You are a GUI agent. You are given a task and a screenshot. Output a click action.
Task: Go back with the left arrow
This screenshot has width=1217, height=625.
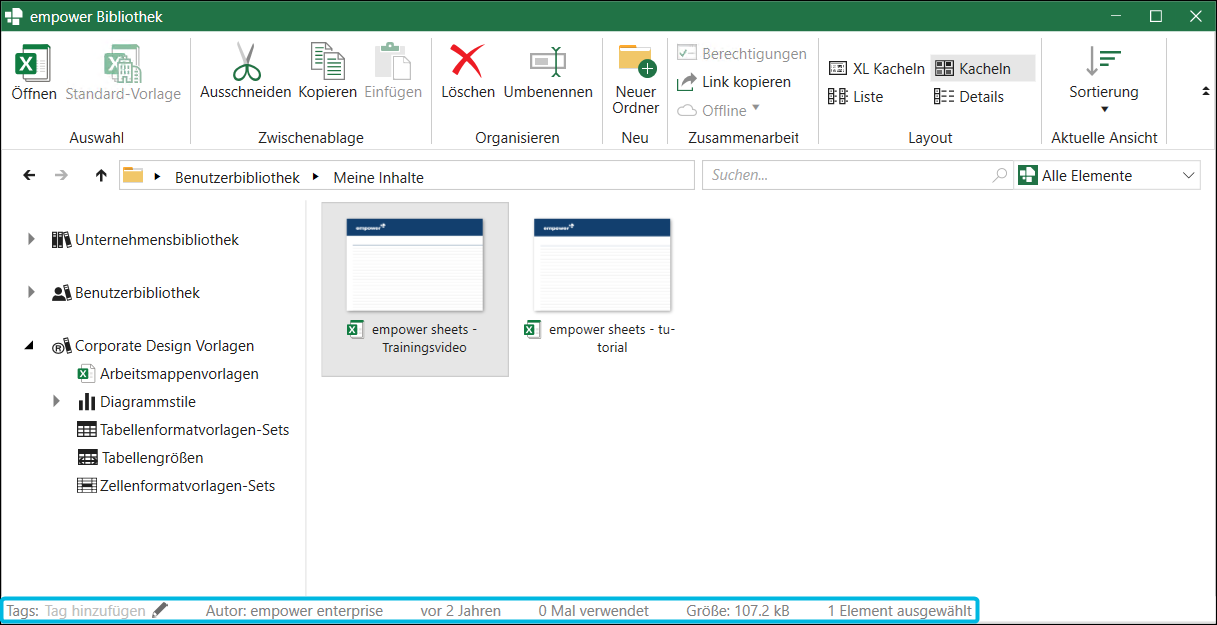coord(29,175)
